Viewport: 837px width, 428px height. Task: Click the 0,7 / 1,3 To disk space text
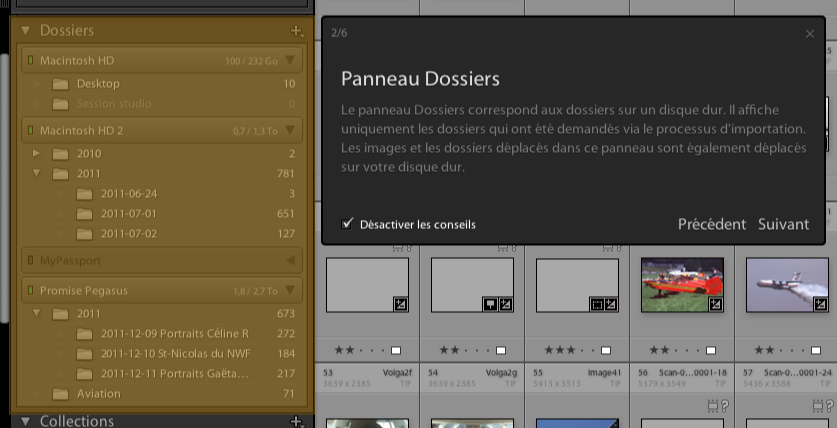[255, 131]
